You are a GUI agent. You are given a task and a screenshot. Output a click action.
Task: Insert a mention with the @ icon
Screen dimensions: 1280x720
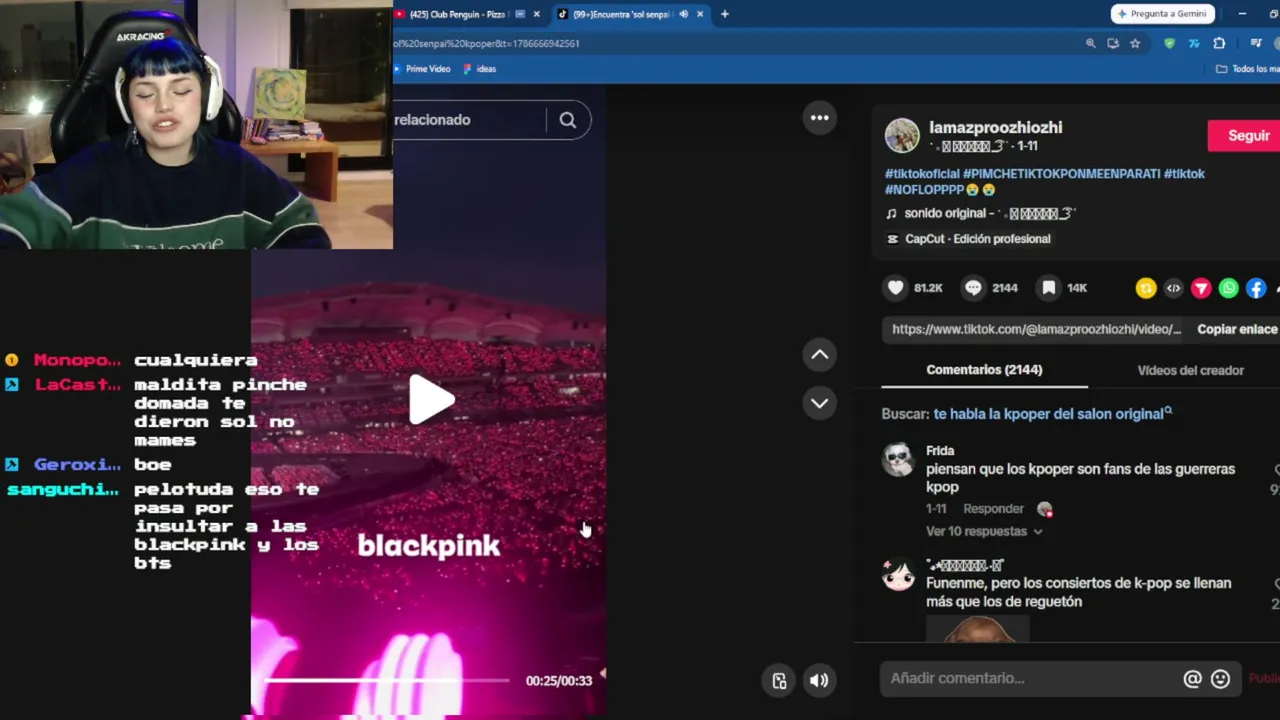click(1192, 679)
